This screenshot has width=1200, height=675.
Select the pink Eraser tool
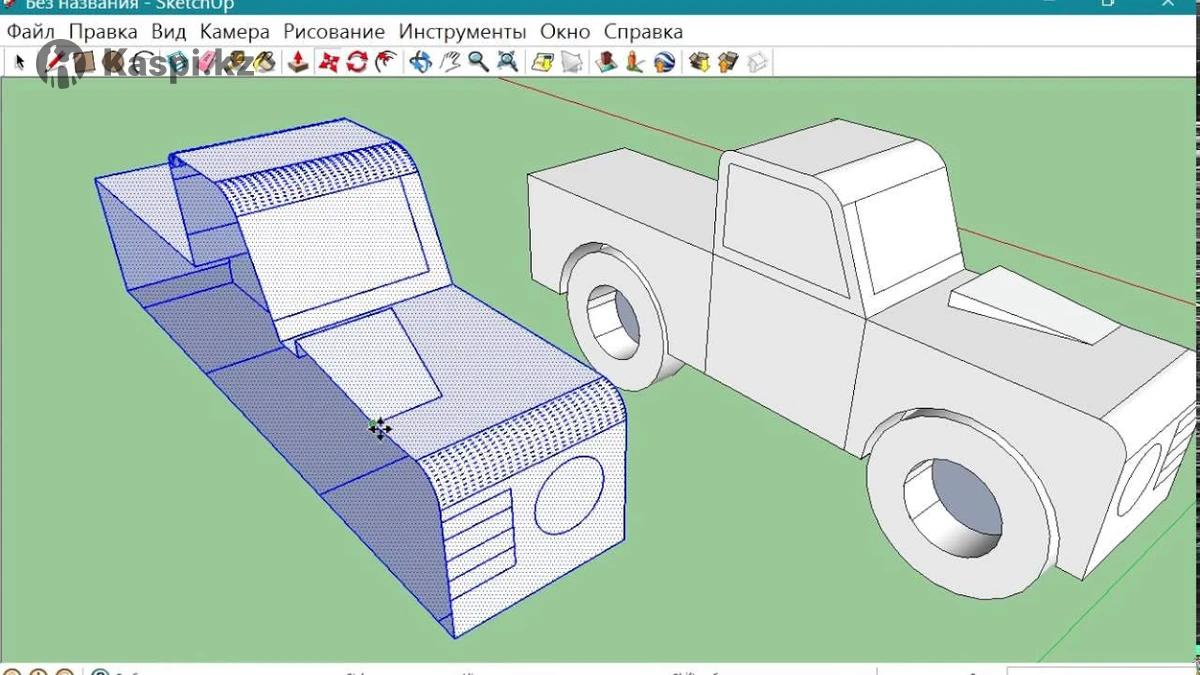[207, 62]
